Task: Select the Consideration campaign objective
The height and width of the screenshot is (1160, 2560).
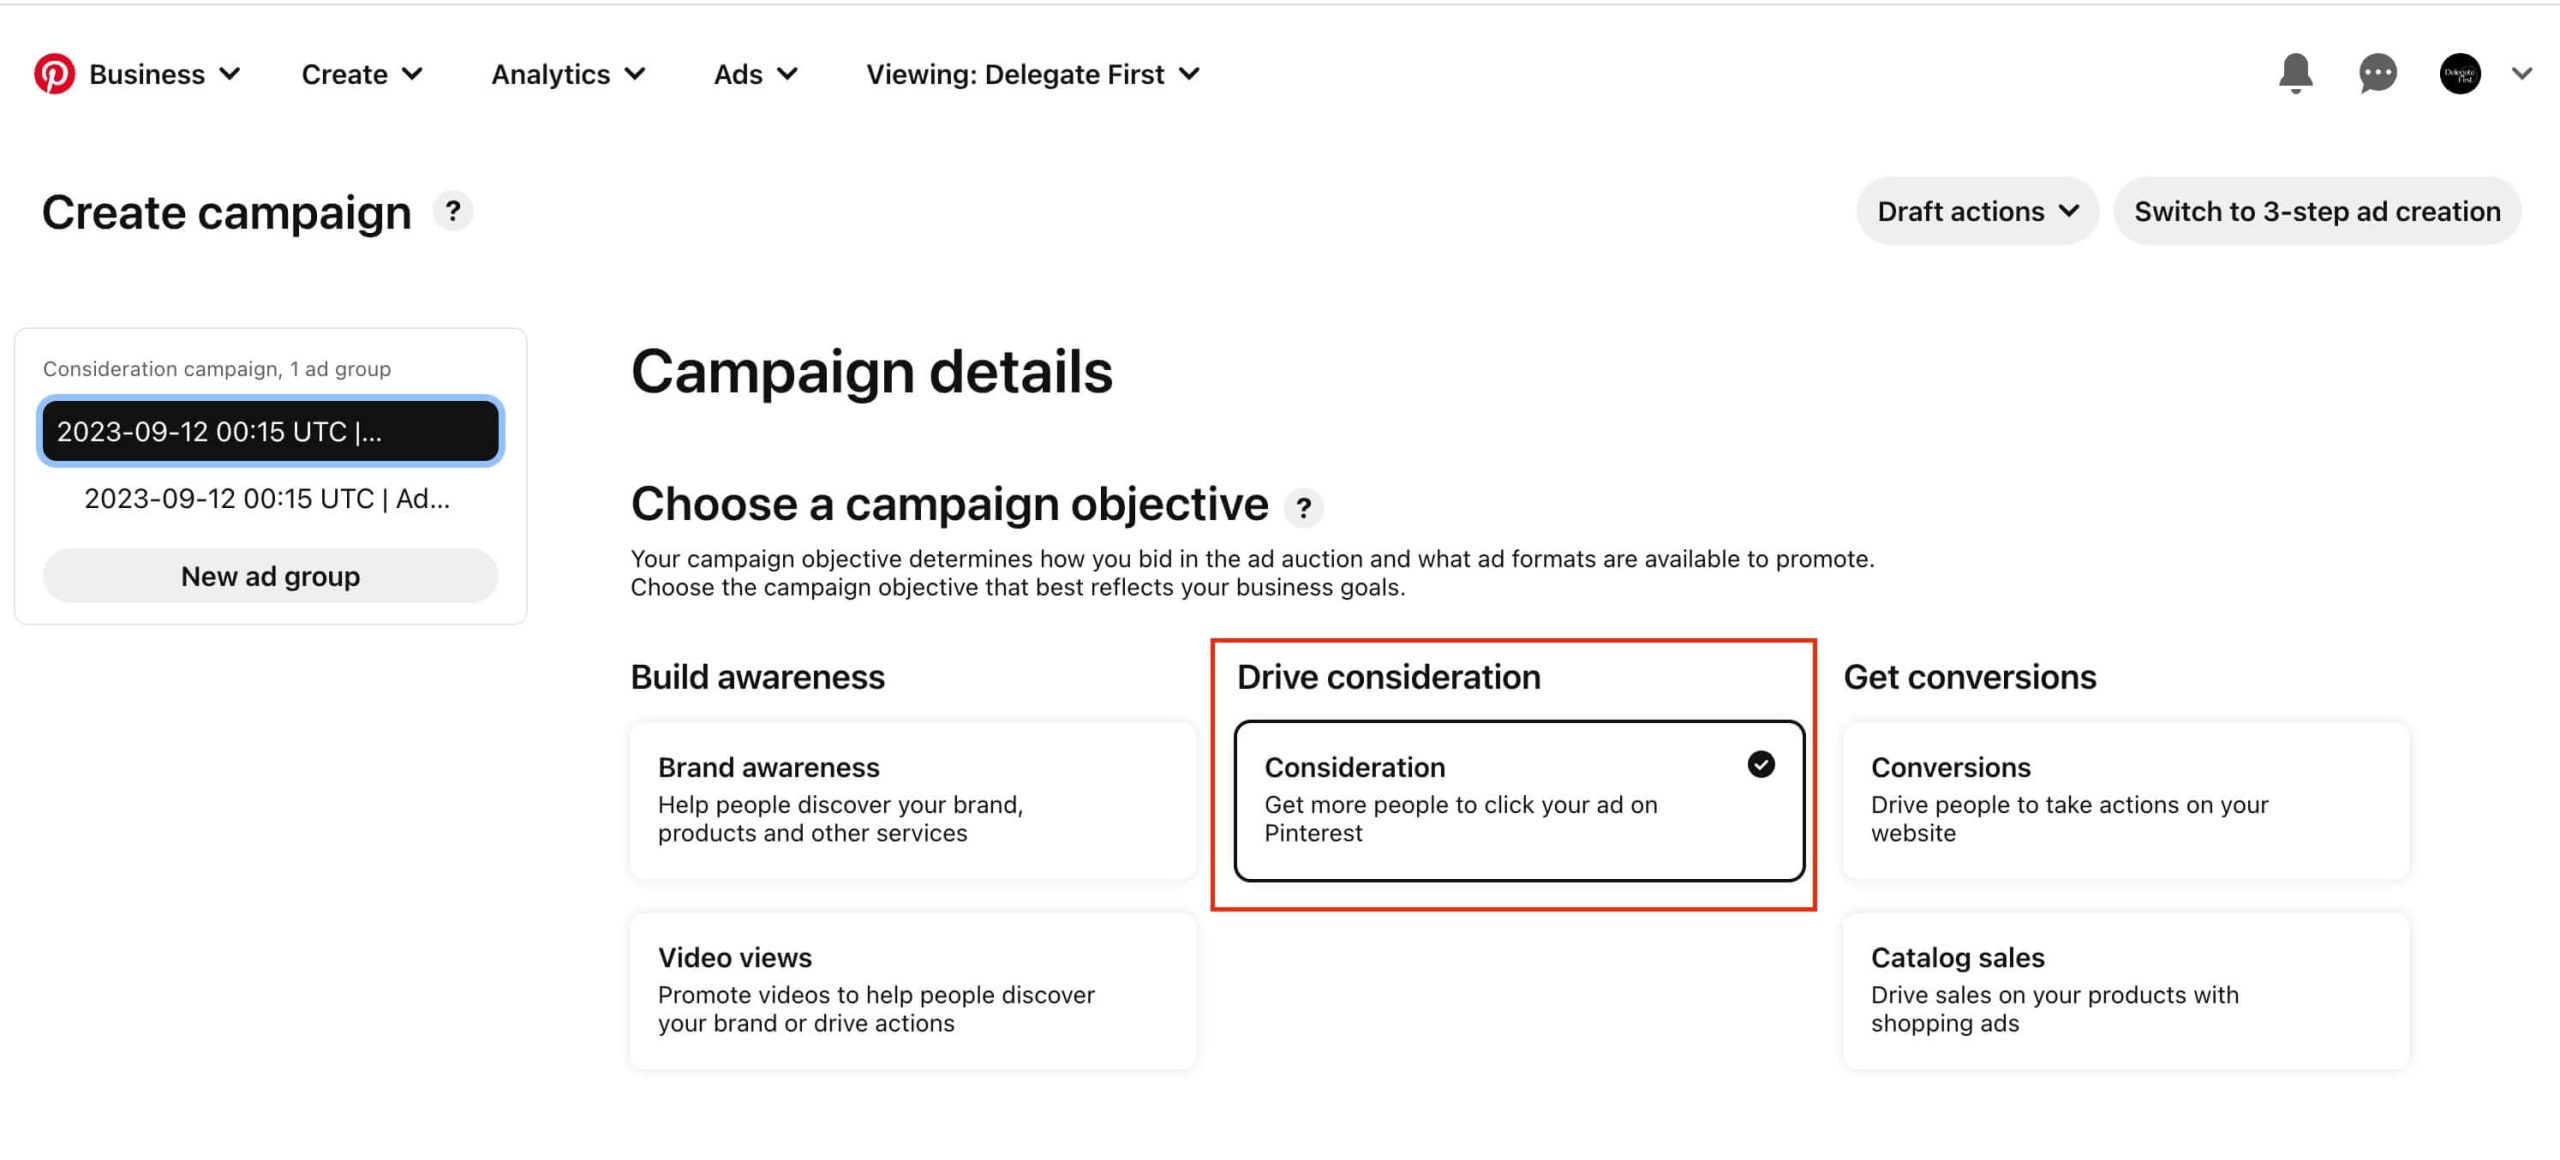Action: point(1515,799)
